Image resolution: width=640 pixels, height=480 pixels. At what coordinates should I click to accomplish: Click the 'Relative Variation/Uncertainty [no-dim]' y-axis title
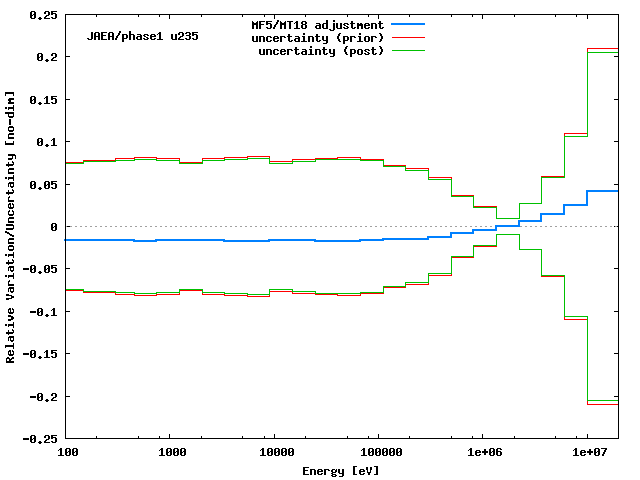[x=11, y=227]
